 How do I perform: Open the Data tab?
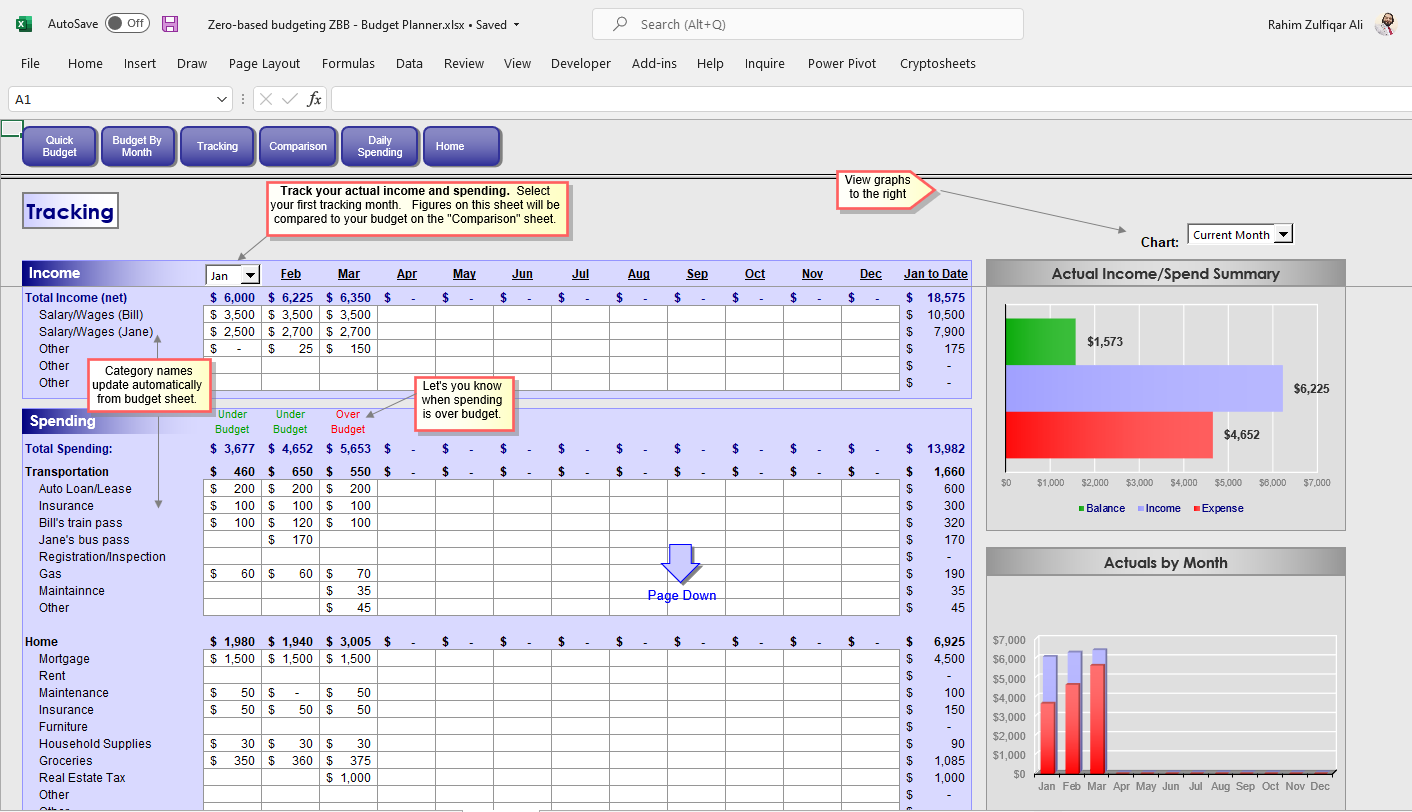point(409,63)
